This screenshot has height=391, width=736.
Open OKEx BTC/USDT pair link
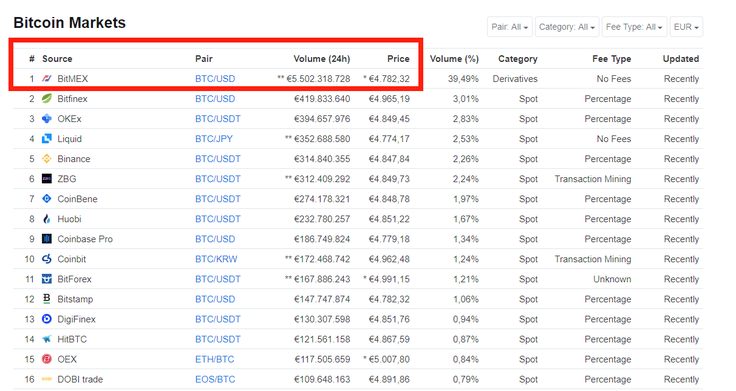click(x=218, y=119)
